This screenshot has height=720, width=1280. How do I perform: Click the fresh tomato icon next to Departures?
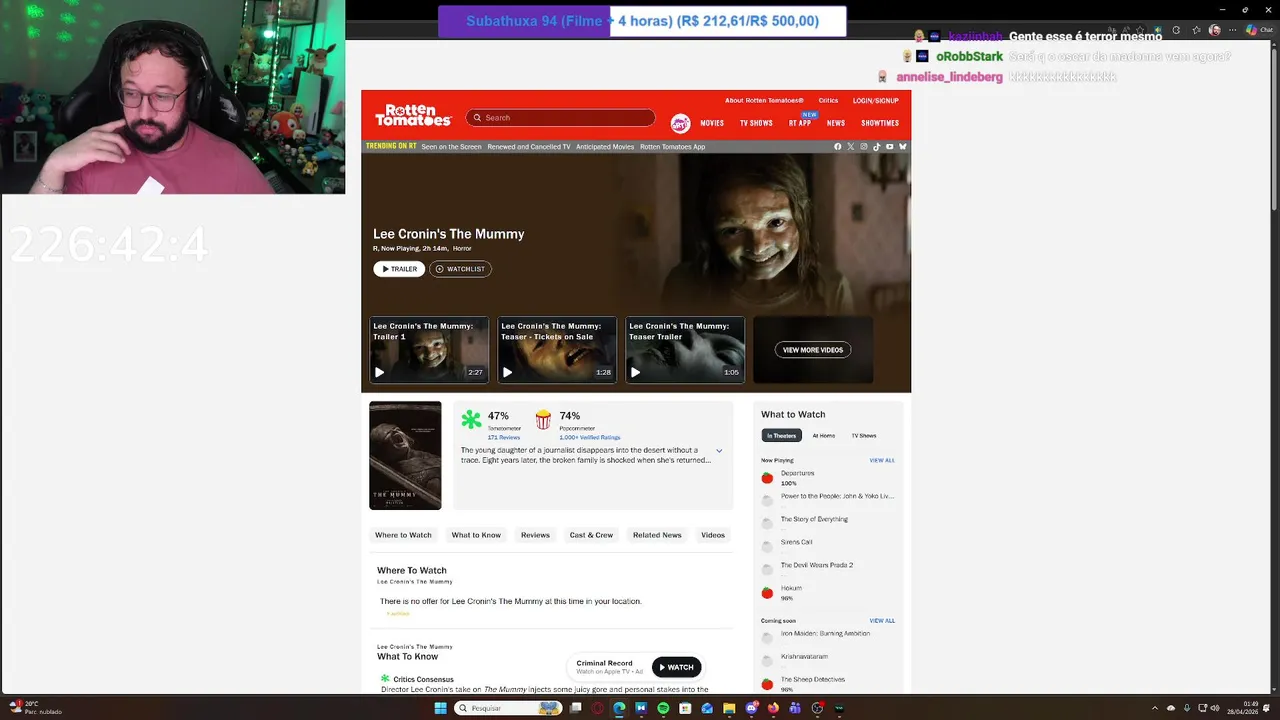(767, 478)
